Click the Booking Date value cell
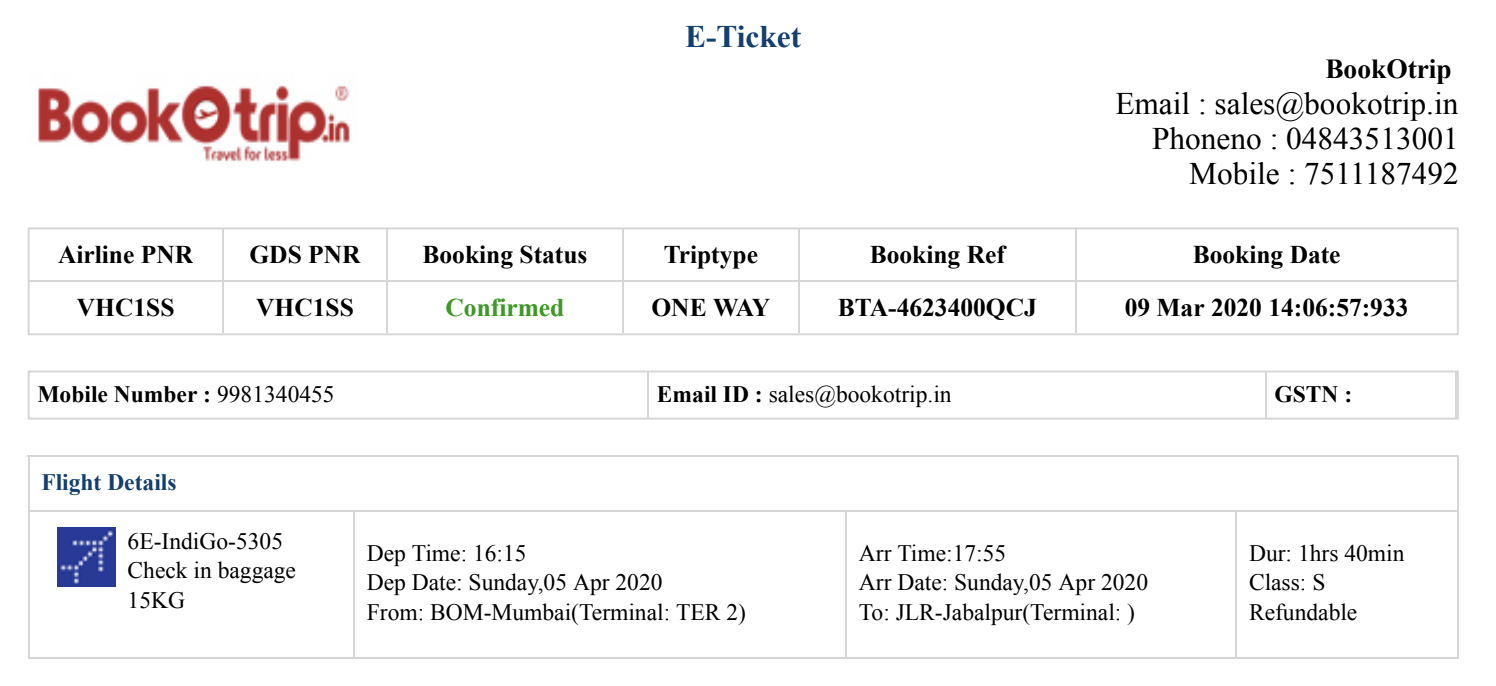The image size is (1496, 686). click(x=1266, y=308)
